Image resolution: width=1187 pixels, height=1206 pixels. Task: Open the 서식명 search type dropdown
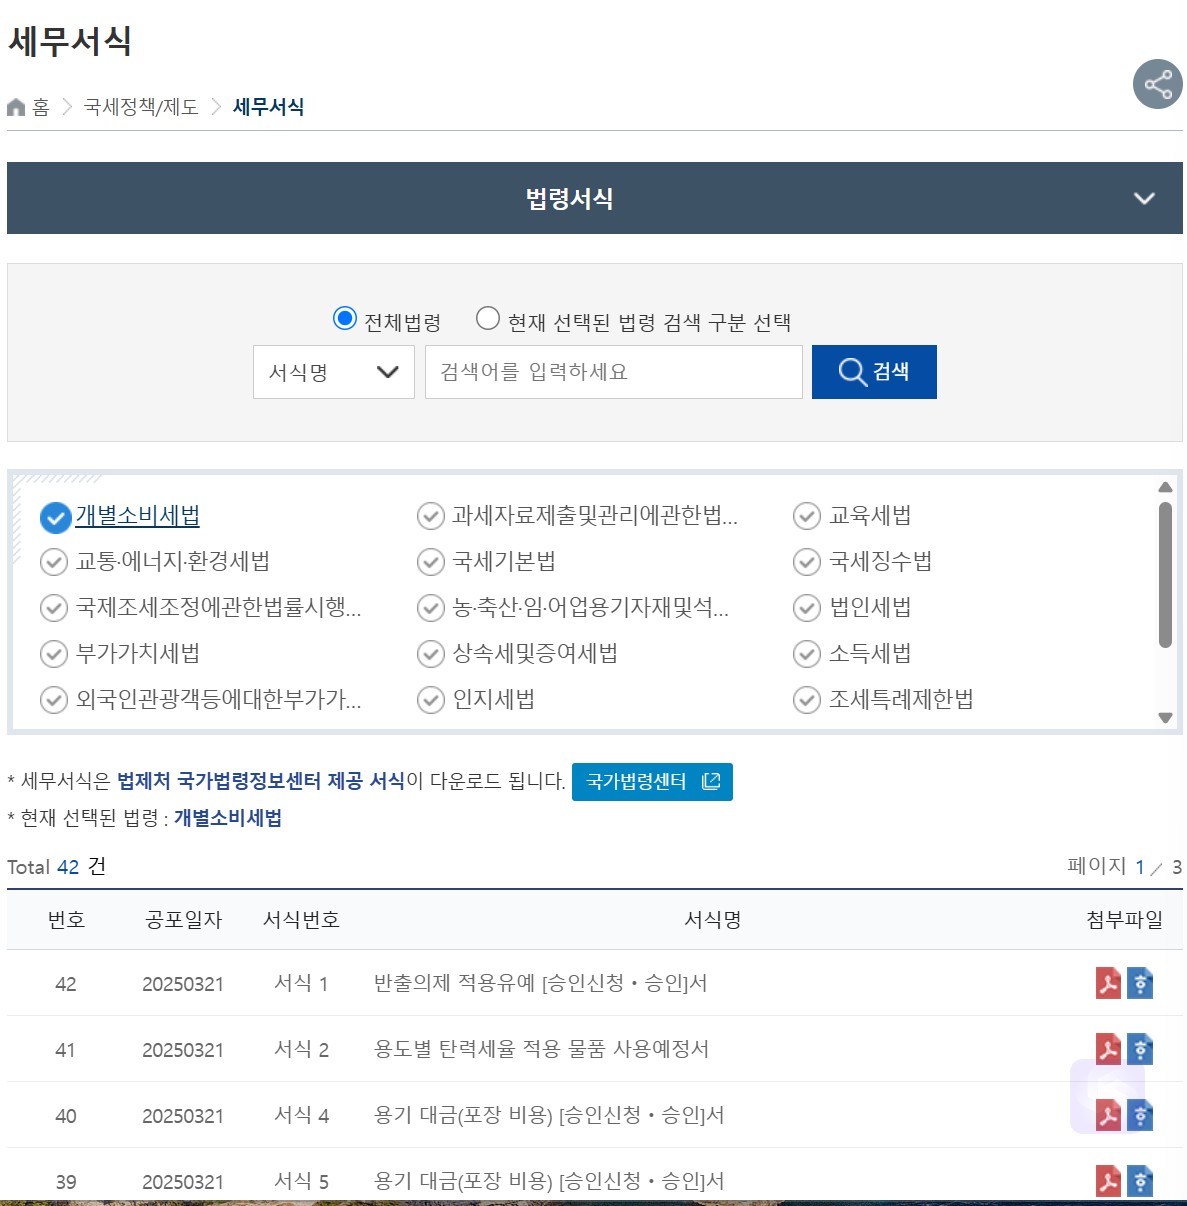(x=333, y=372)
